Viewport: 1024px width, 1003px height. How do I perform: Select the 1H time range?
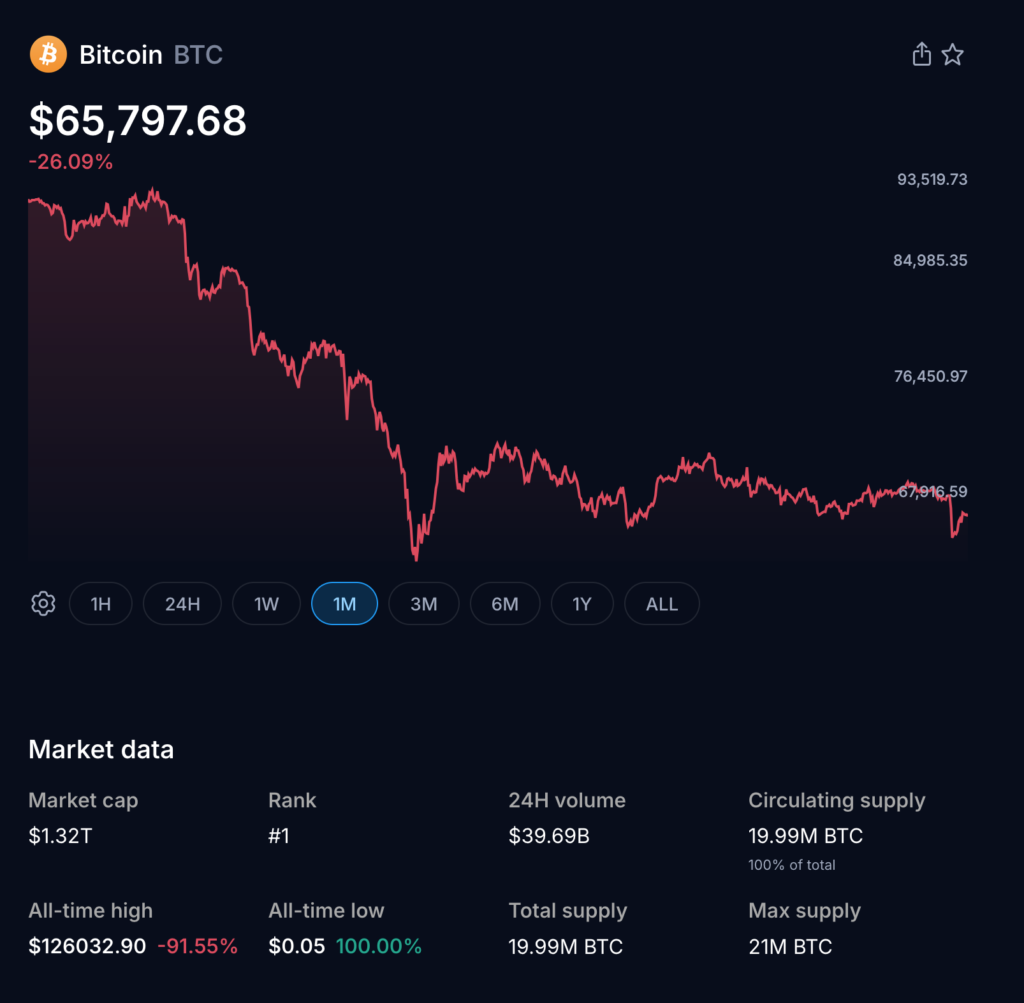coord(100,603)
